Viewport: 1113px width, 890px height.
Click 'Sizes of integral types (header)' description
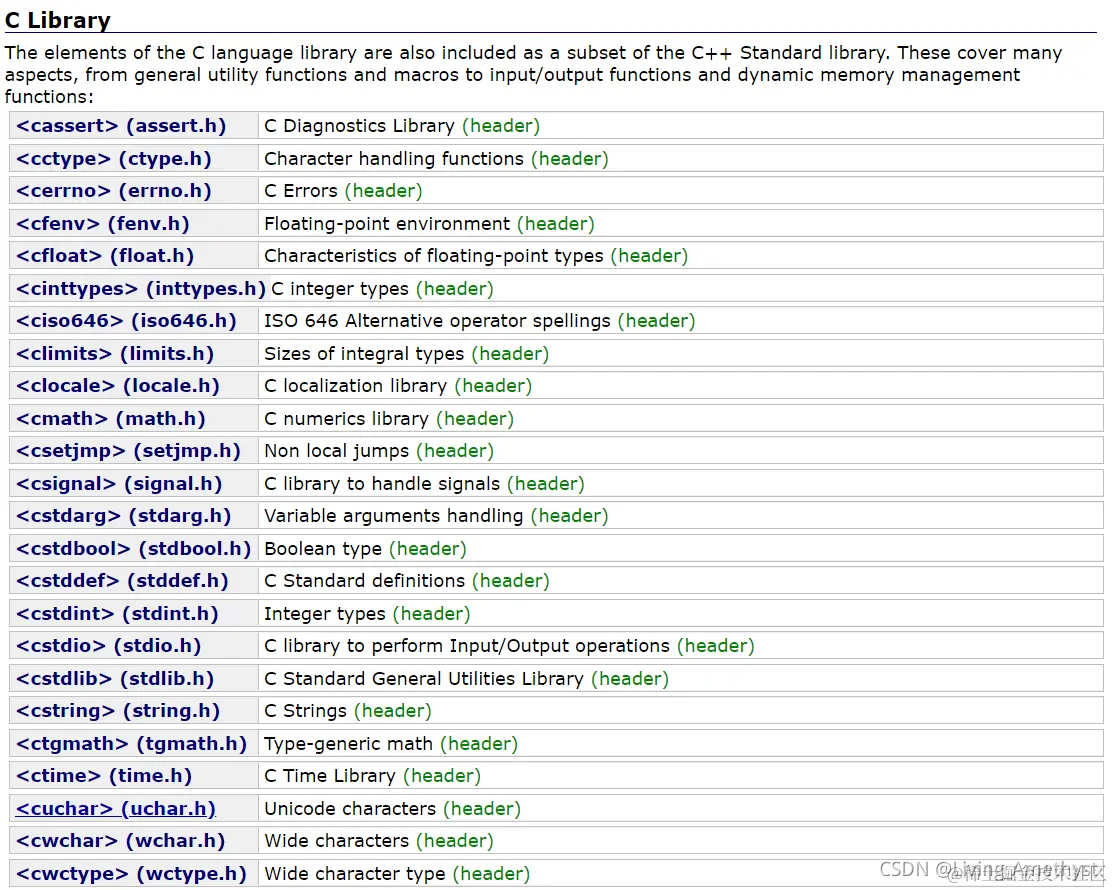407,353
